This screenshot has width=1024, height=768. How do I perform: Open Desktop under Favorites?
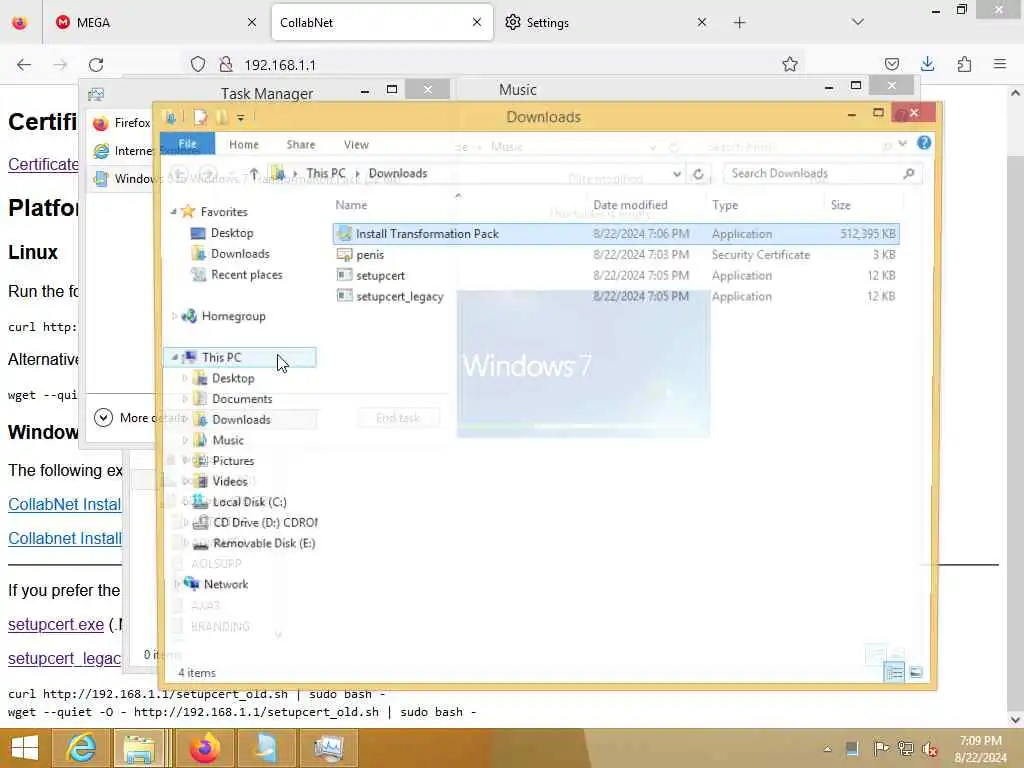click(232, 233)
